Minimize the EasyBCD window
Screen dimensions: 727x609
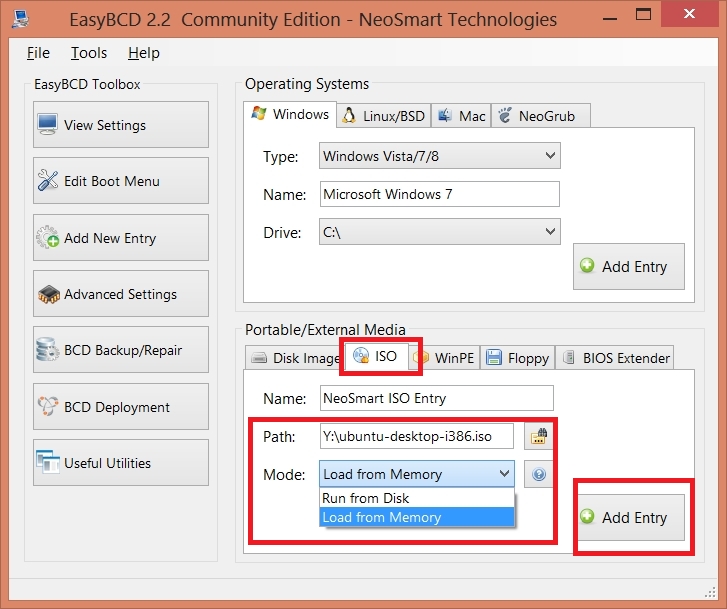[x=610, y=18]
